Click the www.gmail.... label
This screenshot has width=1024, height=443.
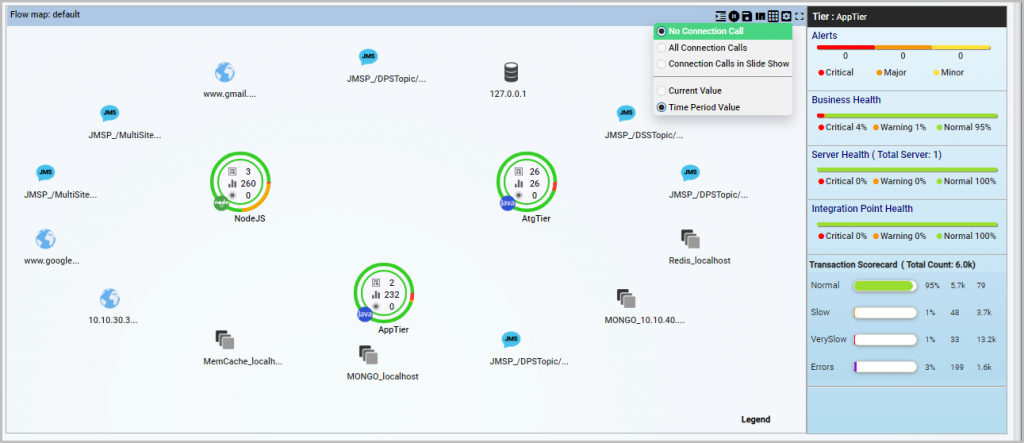coord(229,93)
